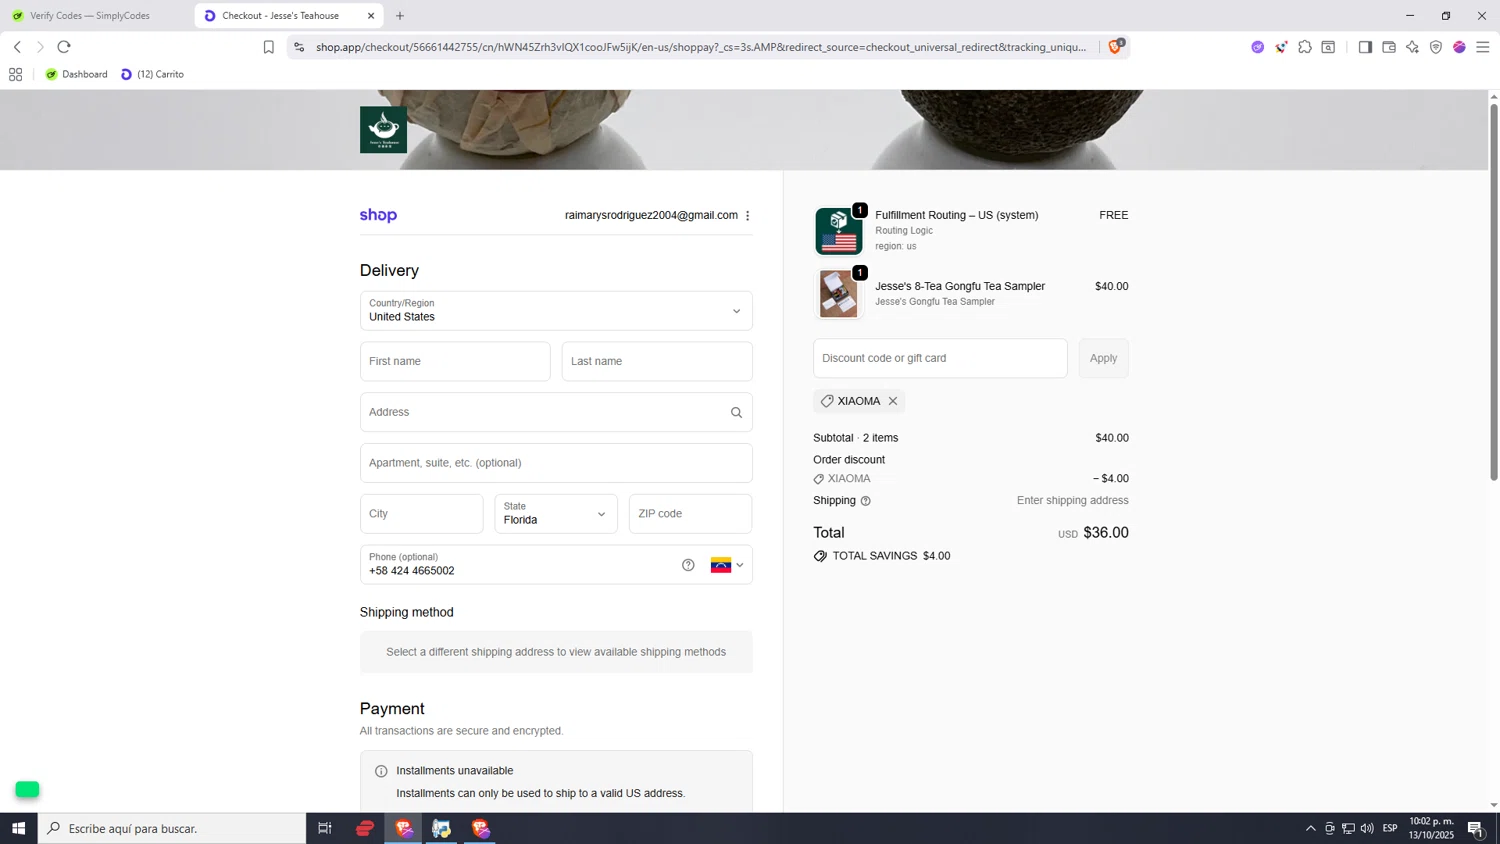The height and width of the screenshot is (844, 1500).
Task: Click the Apply discount button
Action: (x=1103, y=358)
